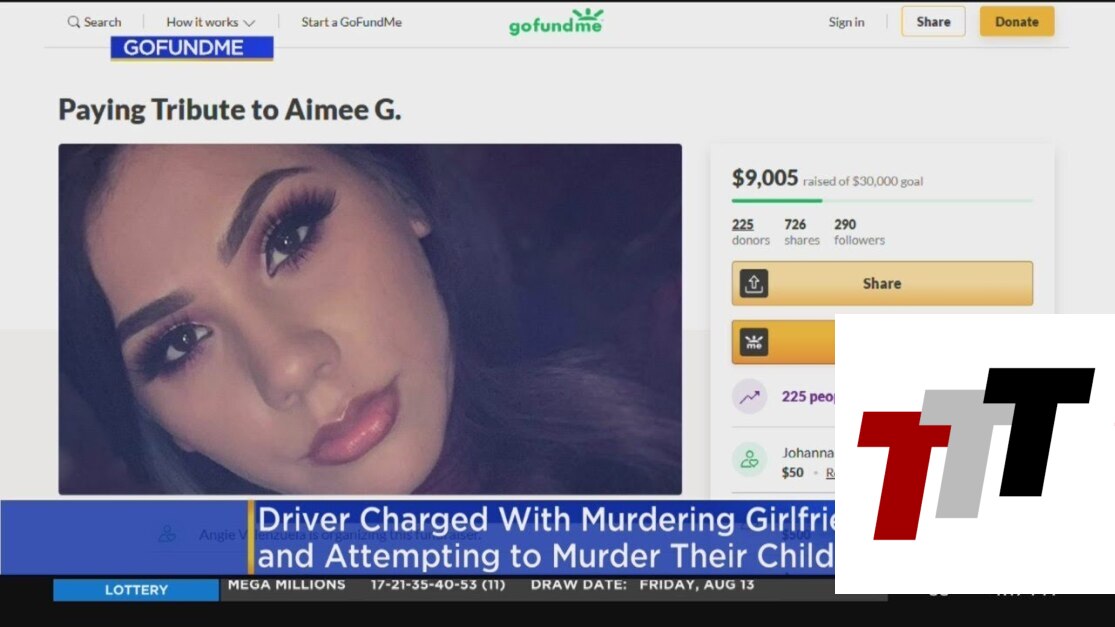1115x627 pixels.
Task: Open the How it works menu
Action: click(x=210, y=22)
